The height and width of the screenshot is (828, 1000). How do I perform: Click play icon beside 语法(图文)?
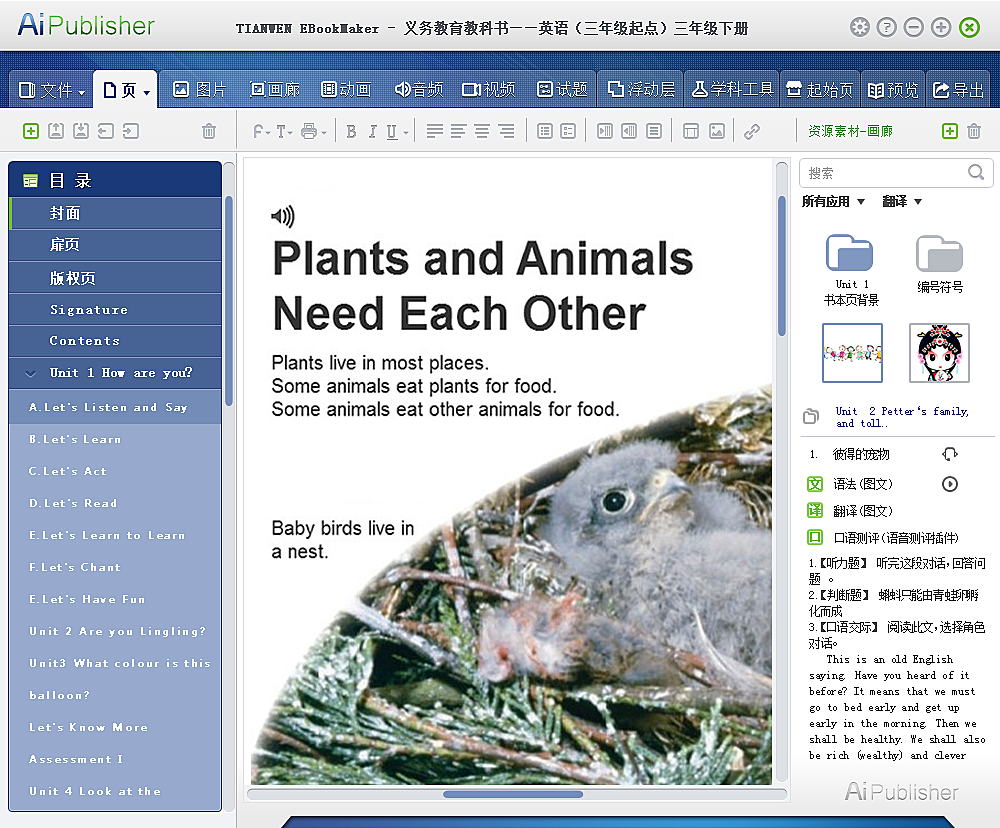point(950,484)
